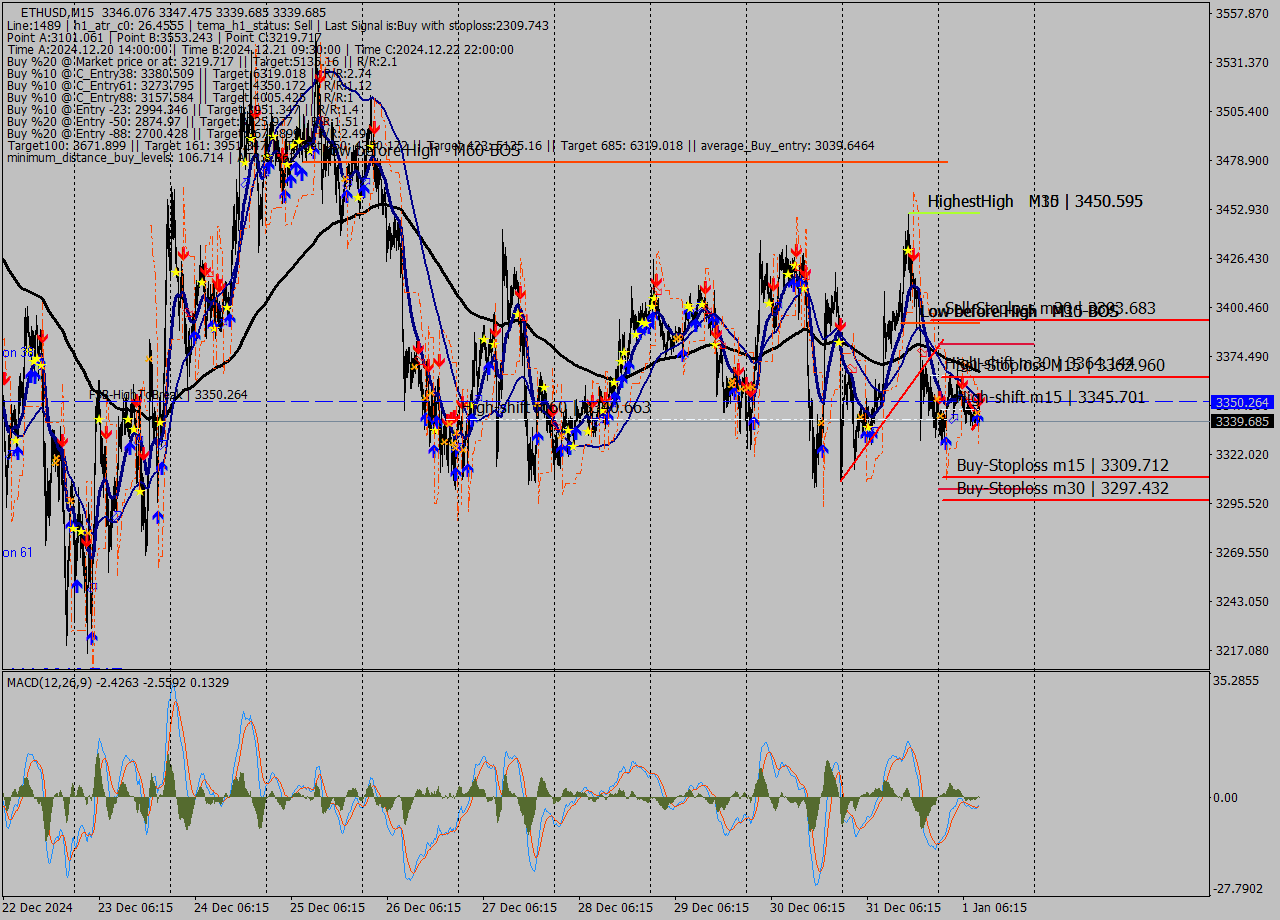The image size is (1280, 920).
Task: Click the '25 Dec 06:15' time label
Action: pos(328,908)
